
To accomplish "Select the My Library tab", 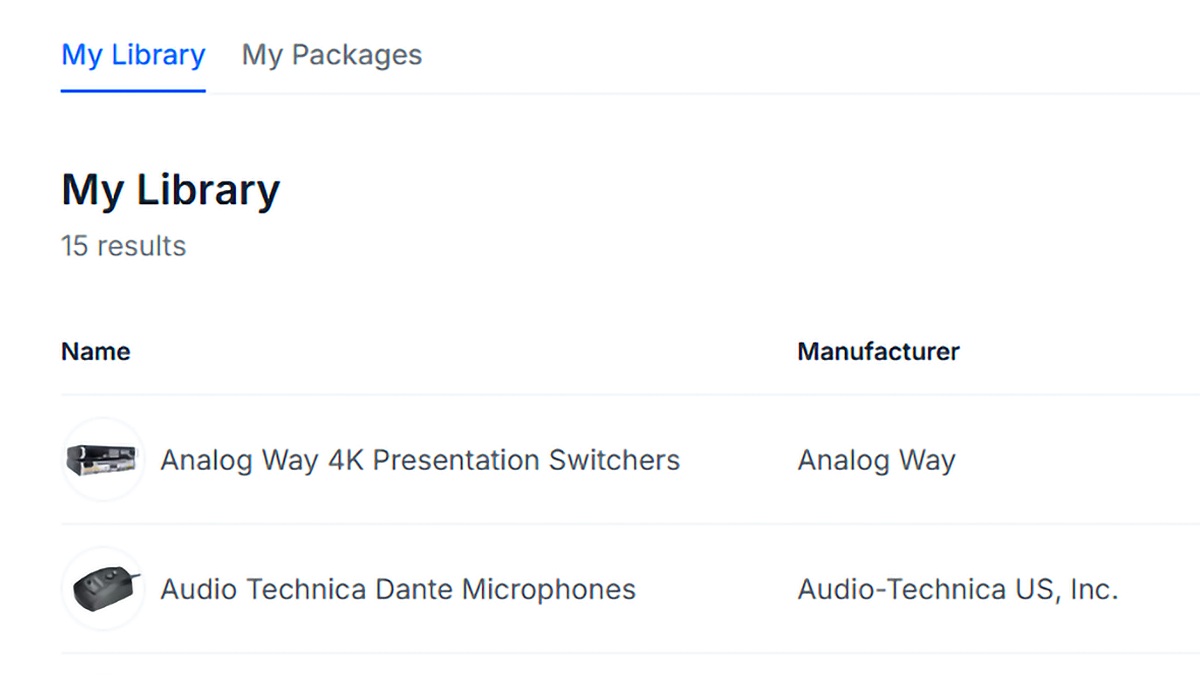I will 133,55.
